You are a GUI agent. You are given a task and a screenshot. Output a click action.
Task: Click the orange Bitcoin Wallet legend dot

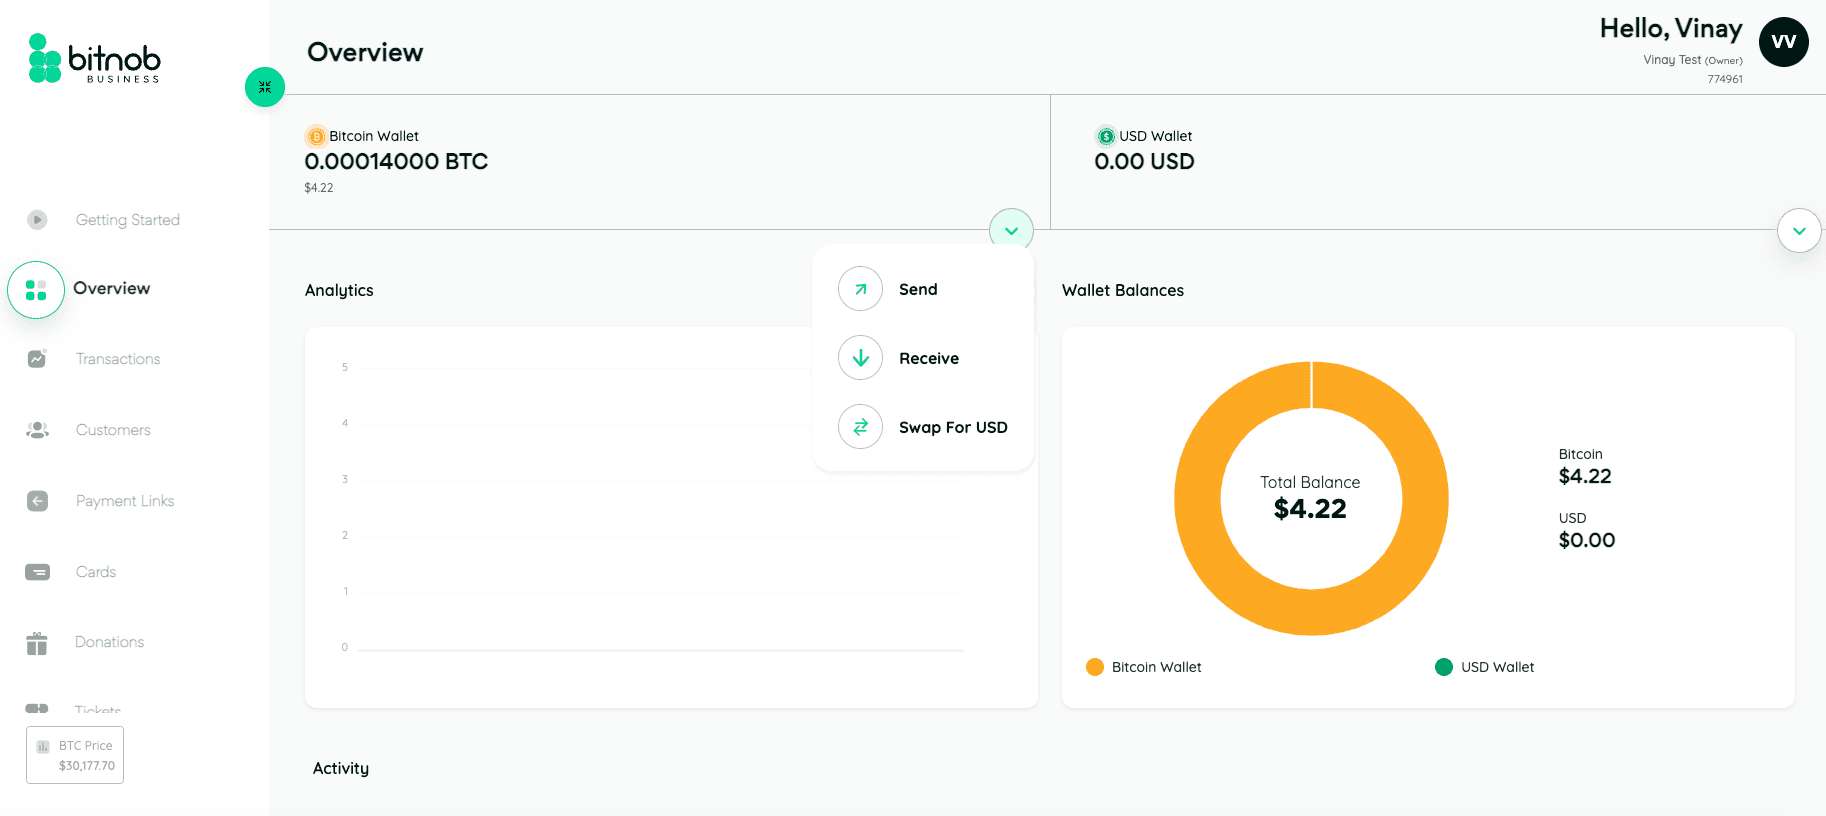coord(1095,667)
